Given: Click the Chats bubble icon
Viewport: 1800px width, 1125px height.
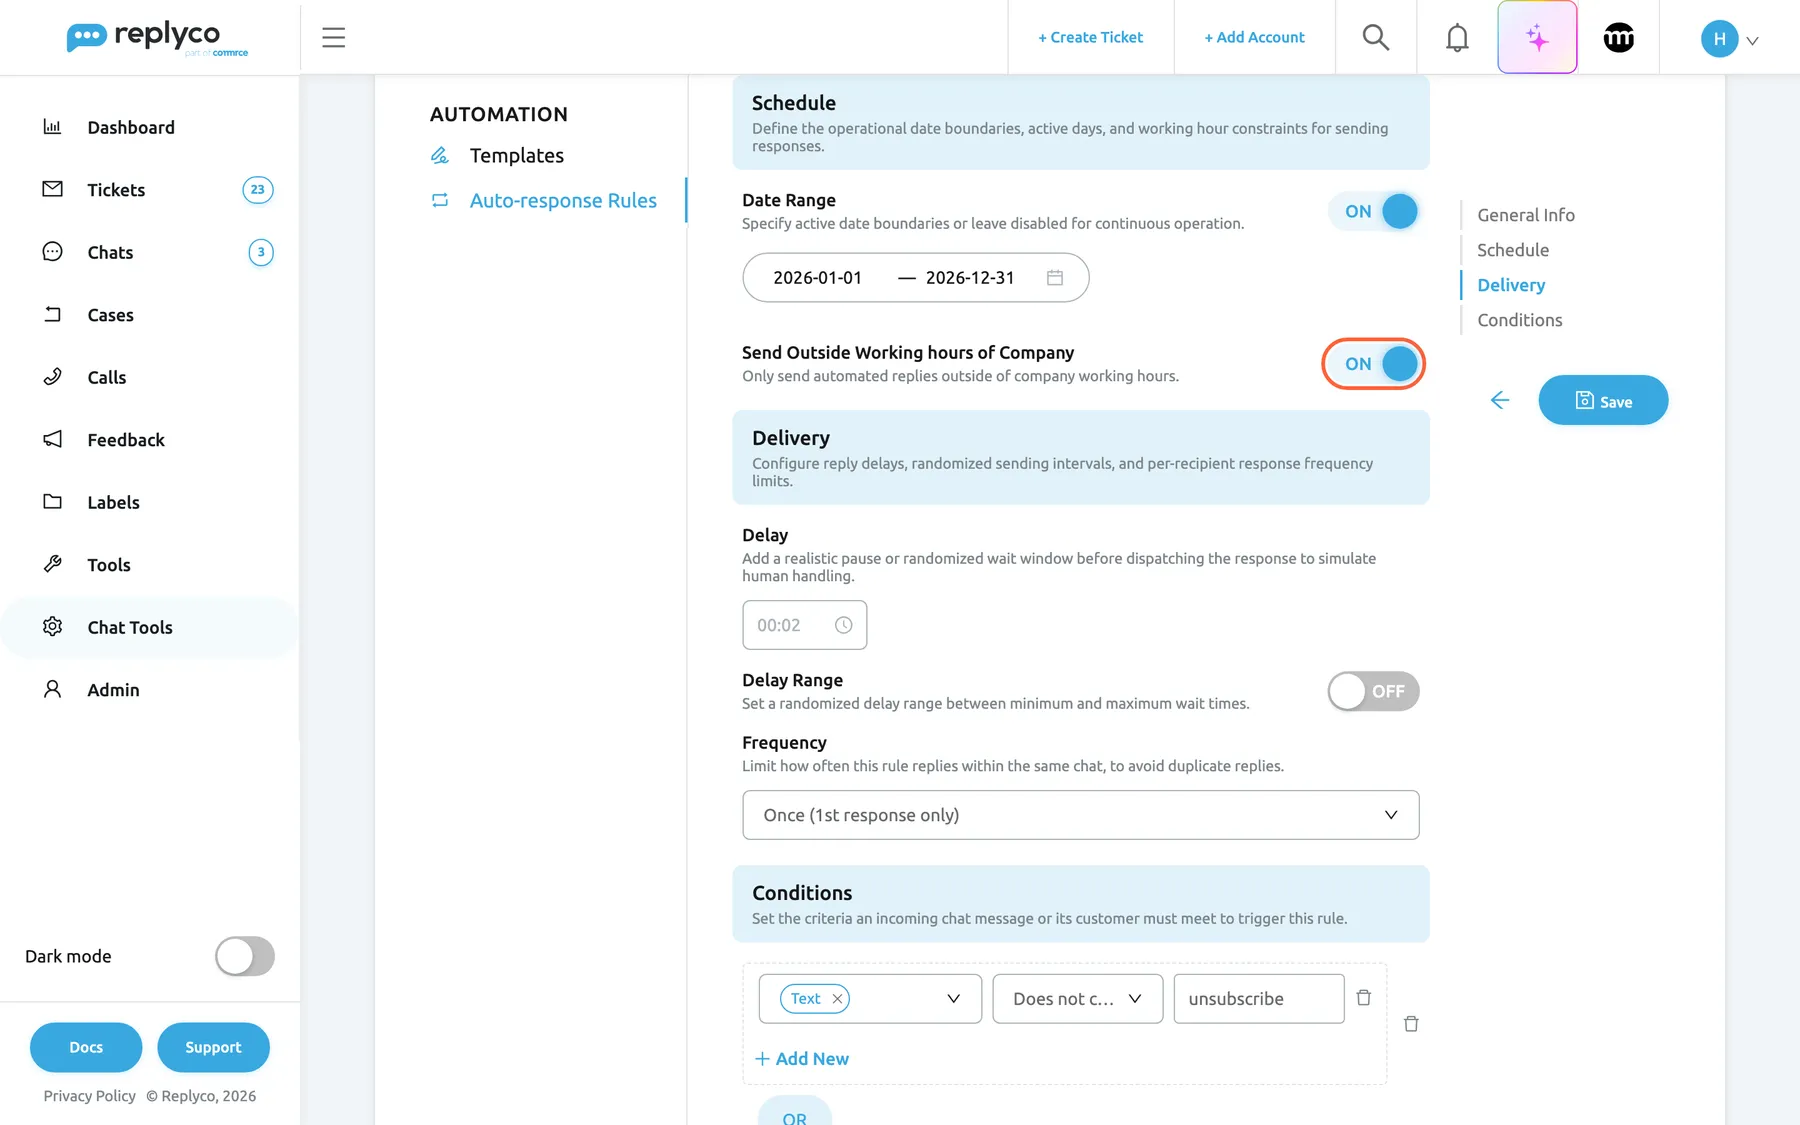Looking at the screenshot, I should coord(52,252).
